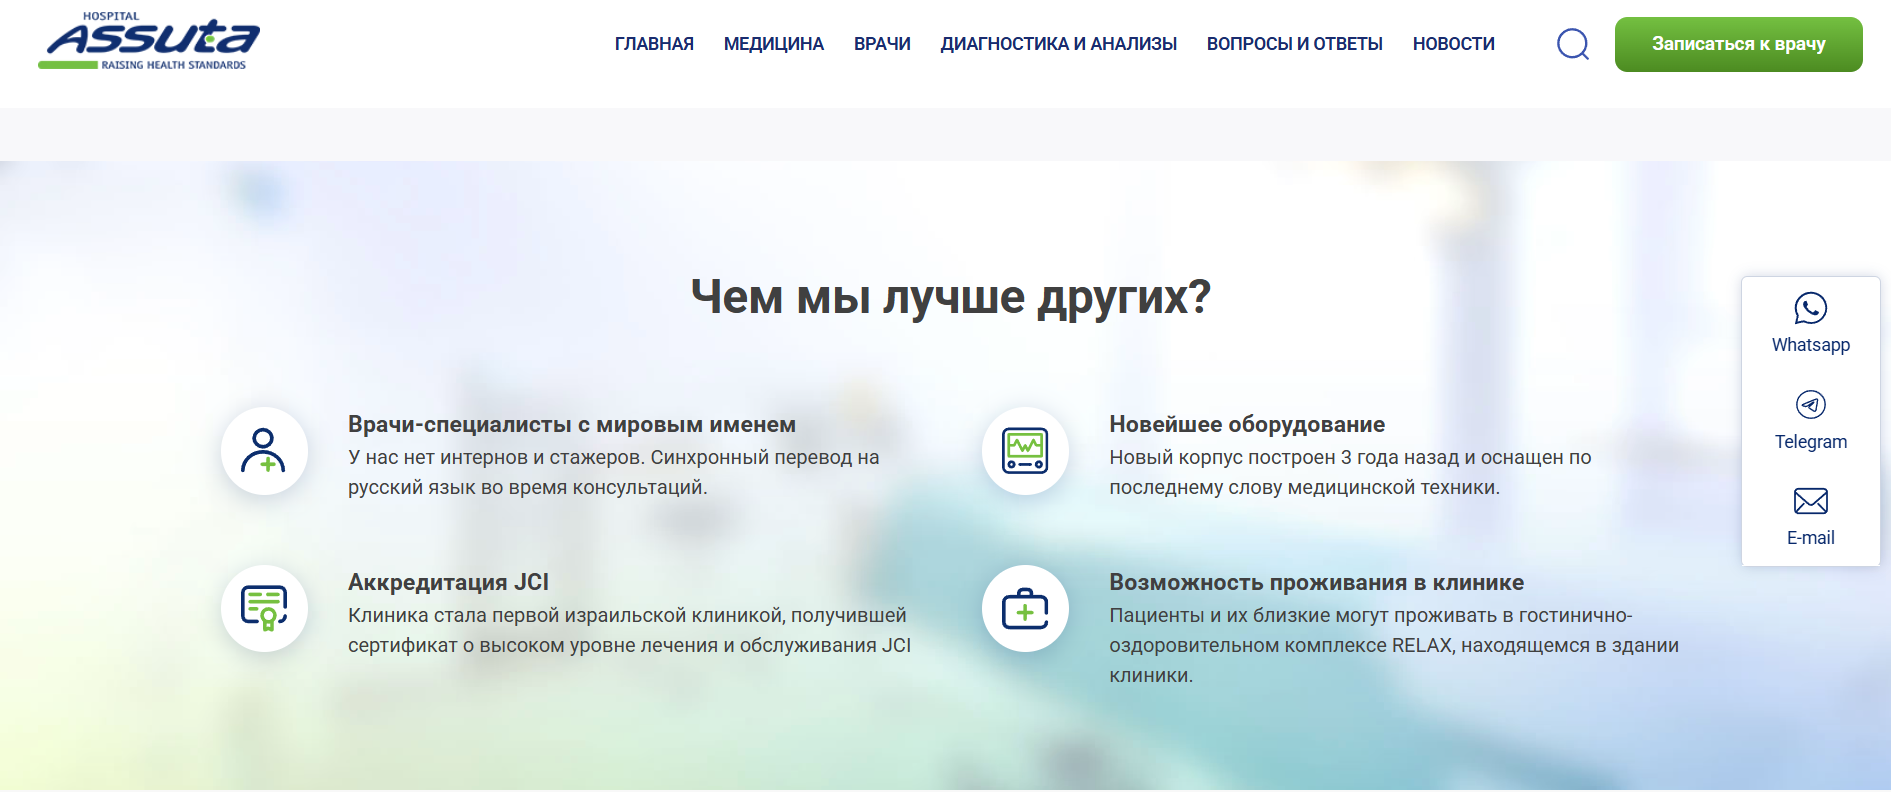Open ВОПРОСЫ И ОТВЕТЫ menu item
This screenshot has width=1891, height=792.
[x=1295, y=44]
